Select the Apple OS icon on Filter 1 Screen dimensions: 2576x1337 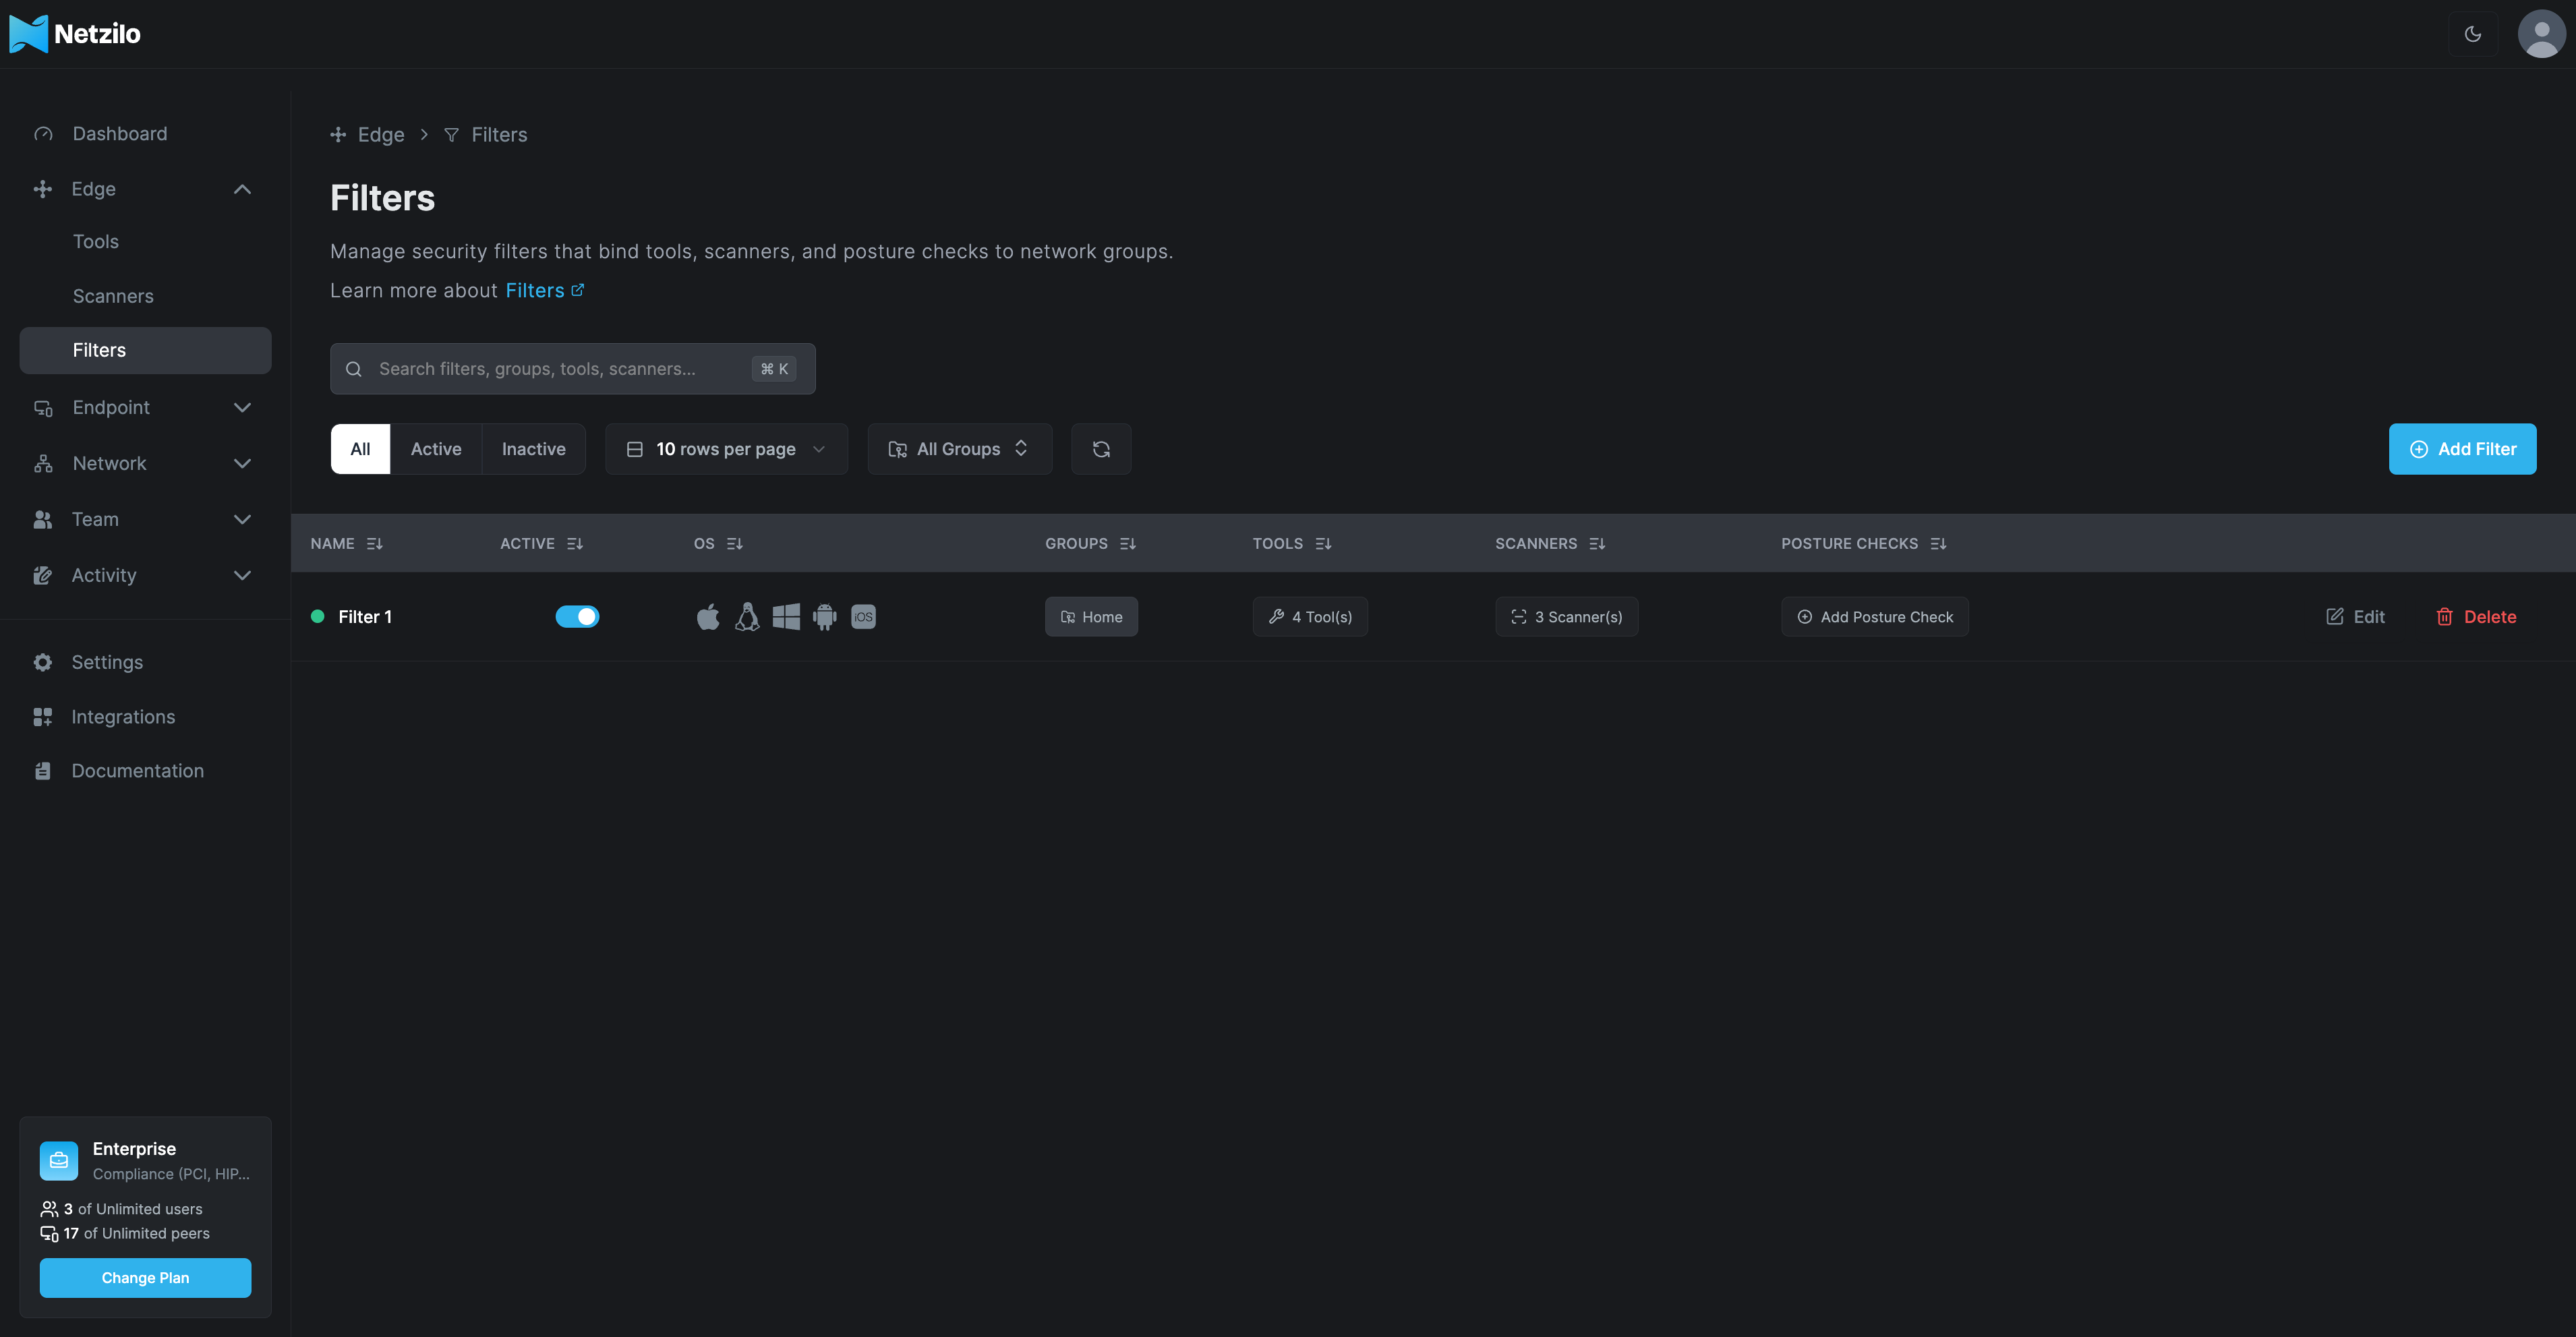[x=708, y=616]
